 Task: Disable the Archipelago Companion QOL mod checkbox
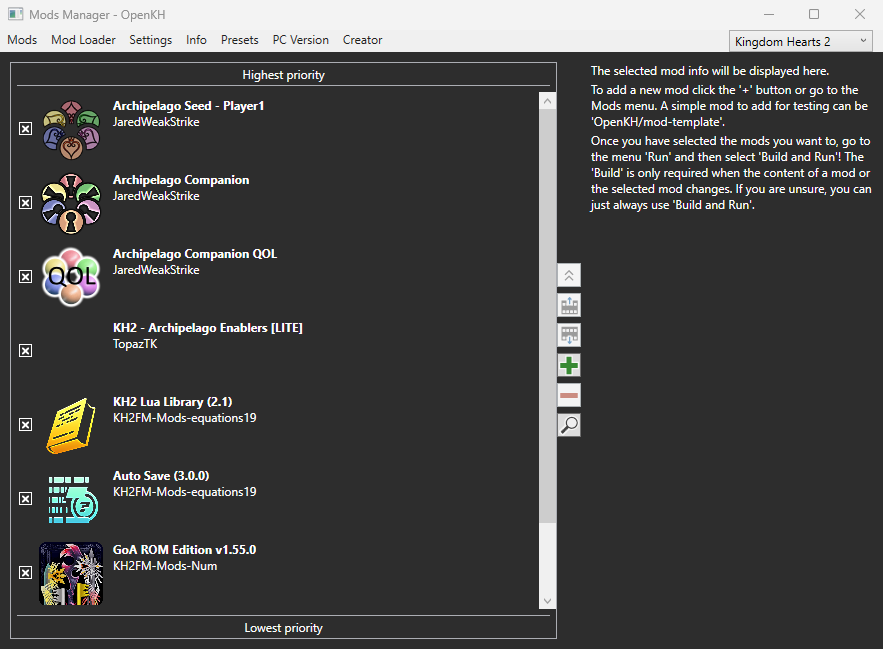[x=25, y=277]
